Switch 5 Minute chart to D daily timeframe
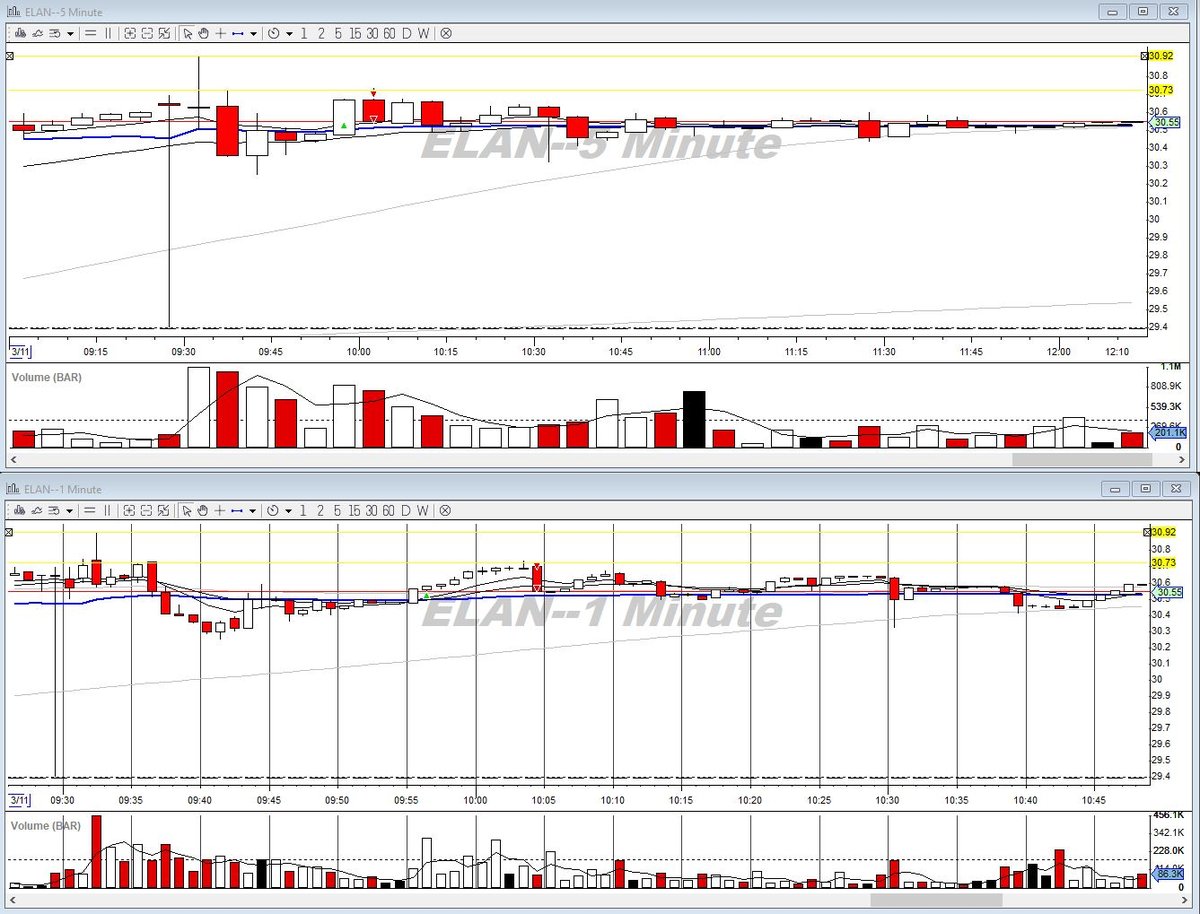Image resolution: width=1200 pixels, height=914 pixels. point(407,34)
